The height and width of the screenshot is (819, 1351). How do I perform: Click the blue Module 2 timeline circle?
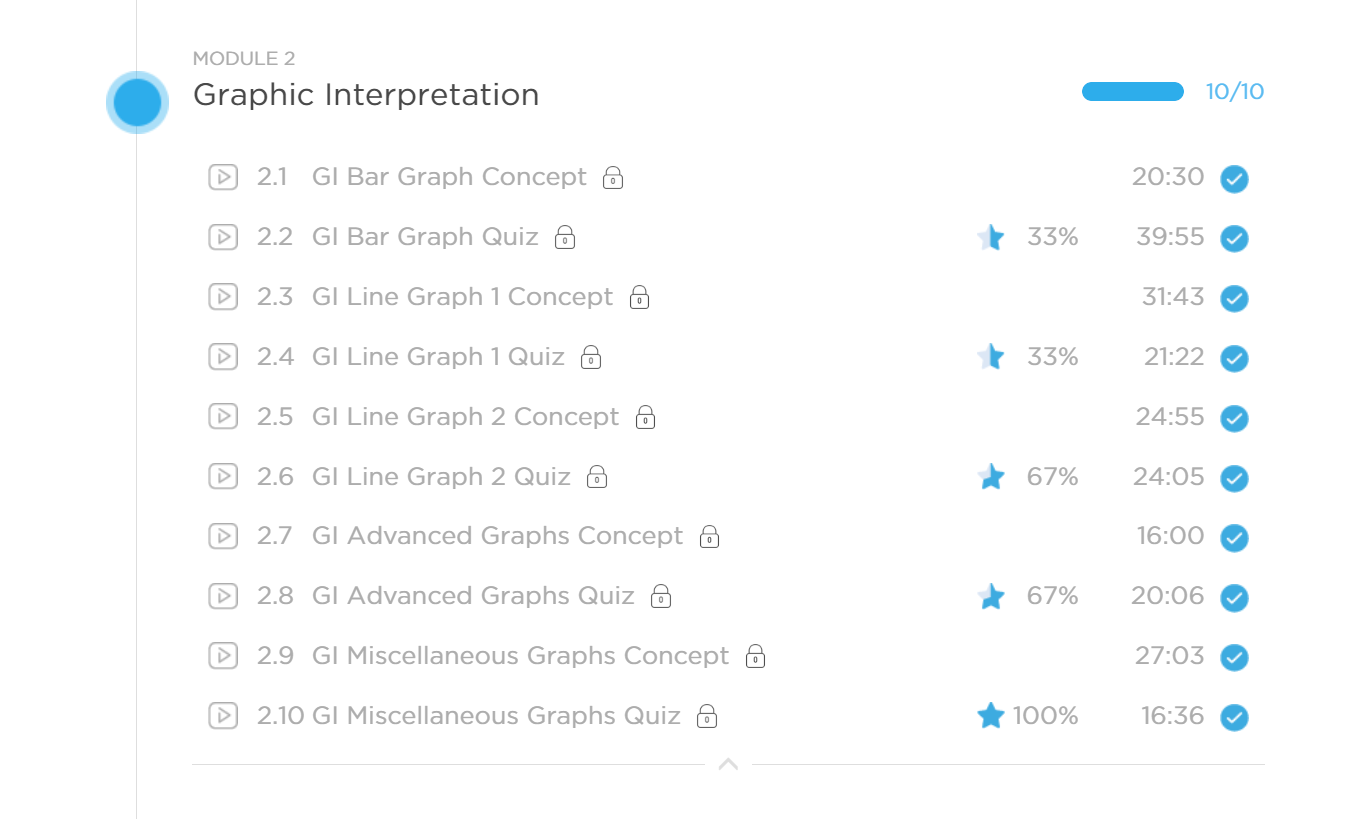click(x=137, y=102)
